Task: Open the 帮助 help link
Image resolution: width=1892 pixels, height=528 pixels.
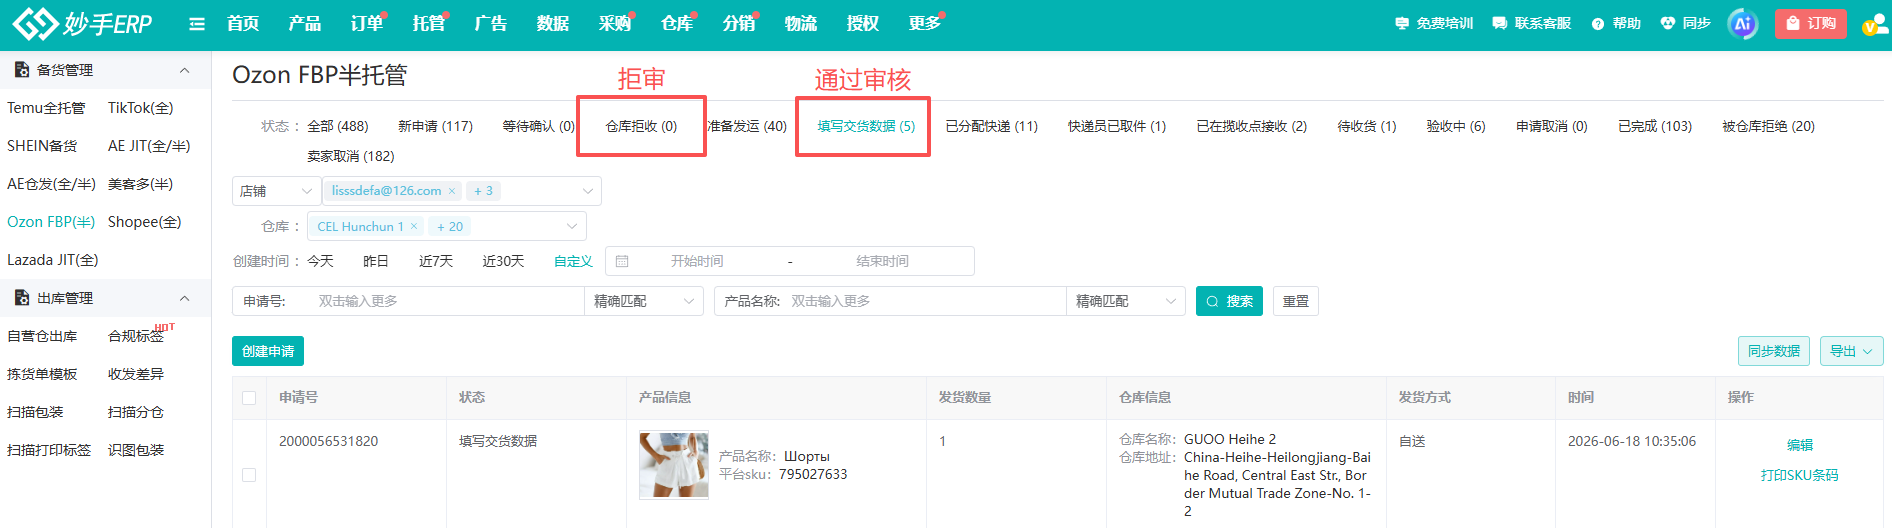Action: (1616, 23)
